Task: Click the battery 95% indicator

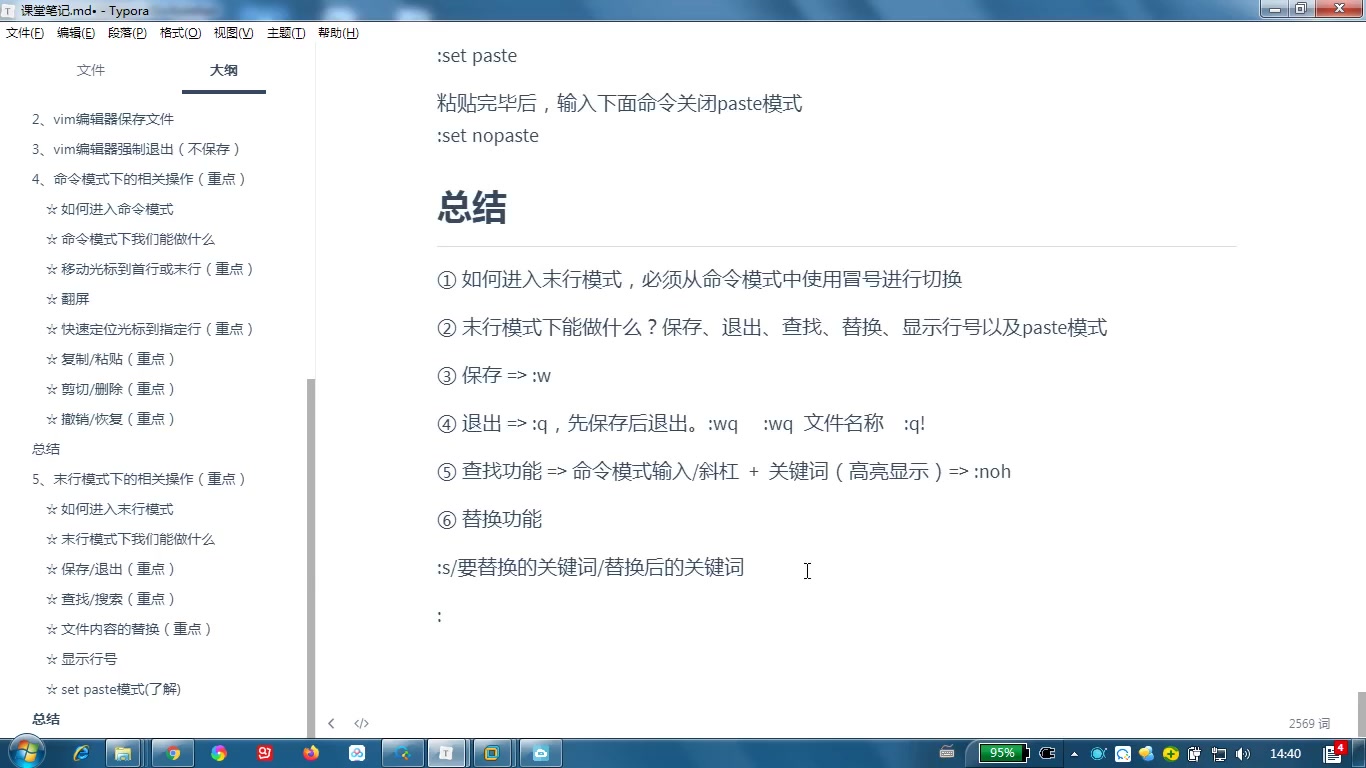Action: [1003, 753]
